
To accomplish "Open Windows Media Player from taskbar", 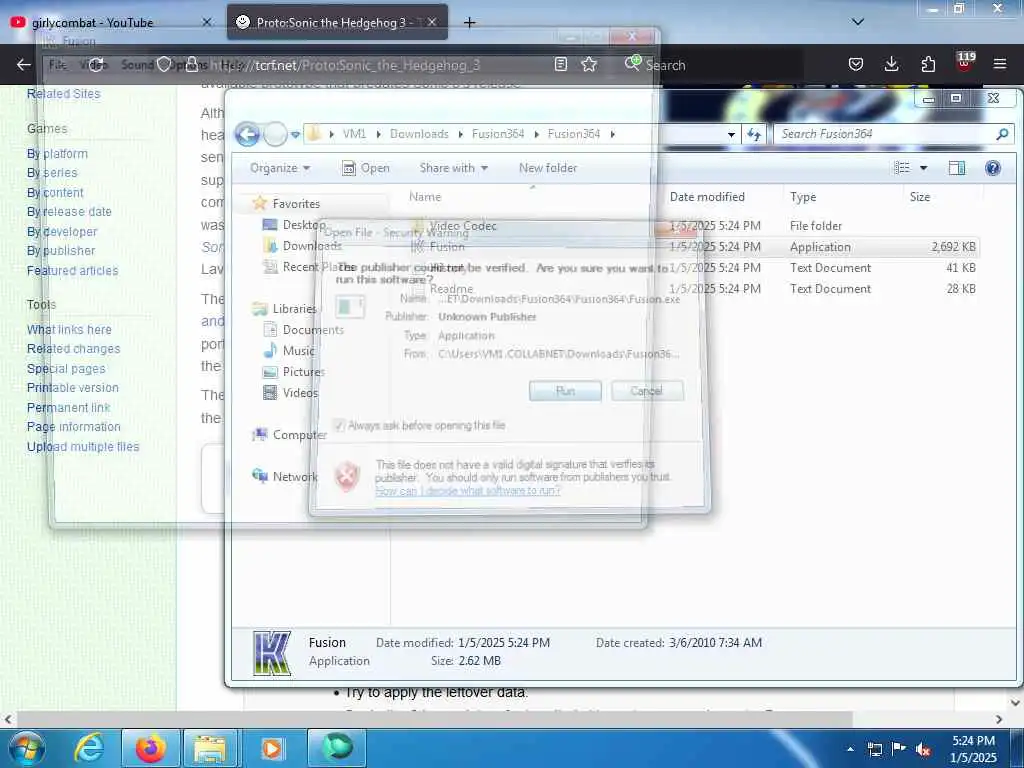I will tap(272, 748).
